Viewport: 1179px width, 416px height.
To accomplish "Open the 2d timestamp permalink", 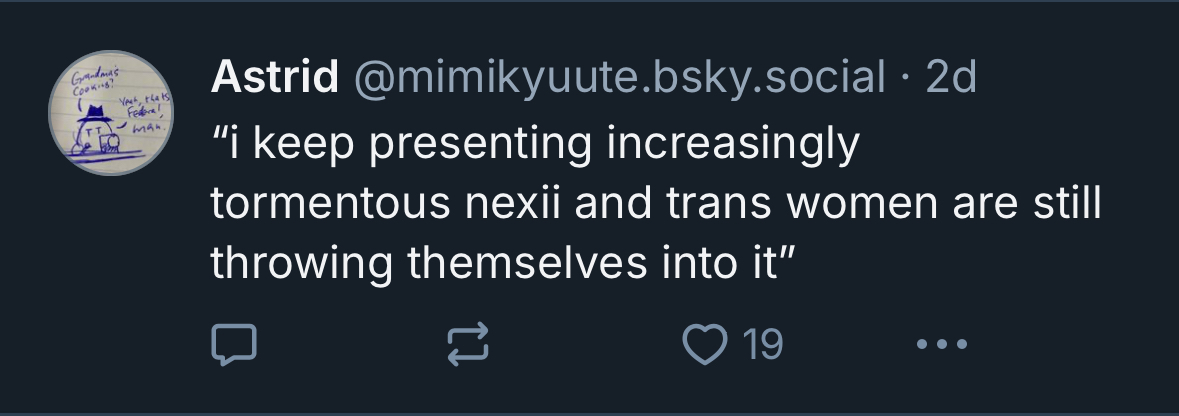I will (x=950, y=77).
